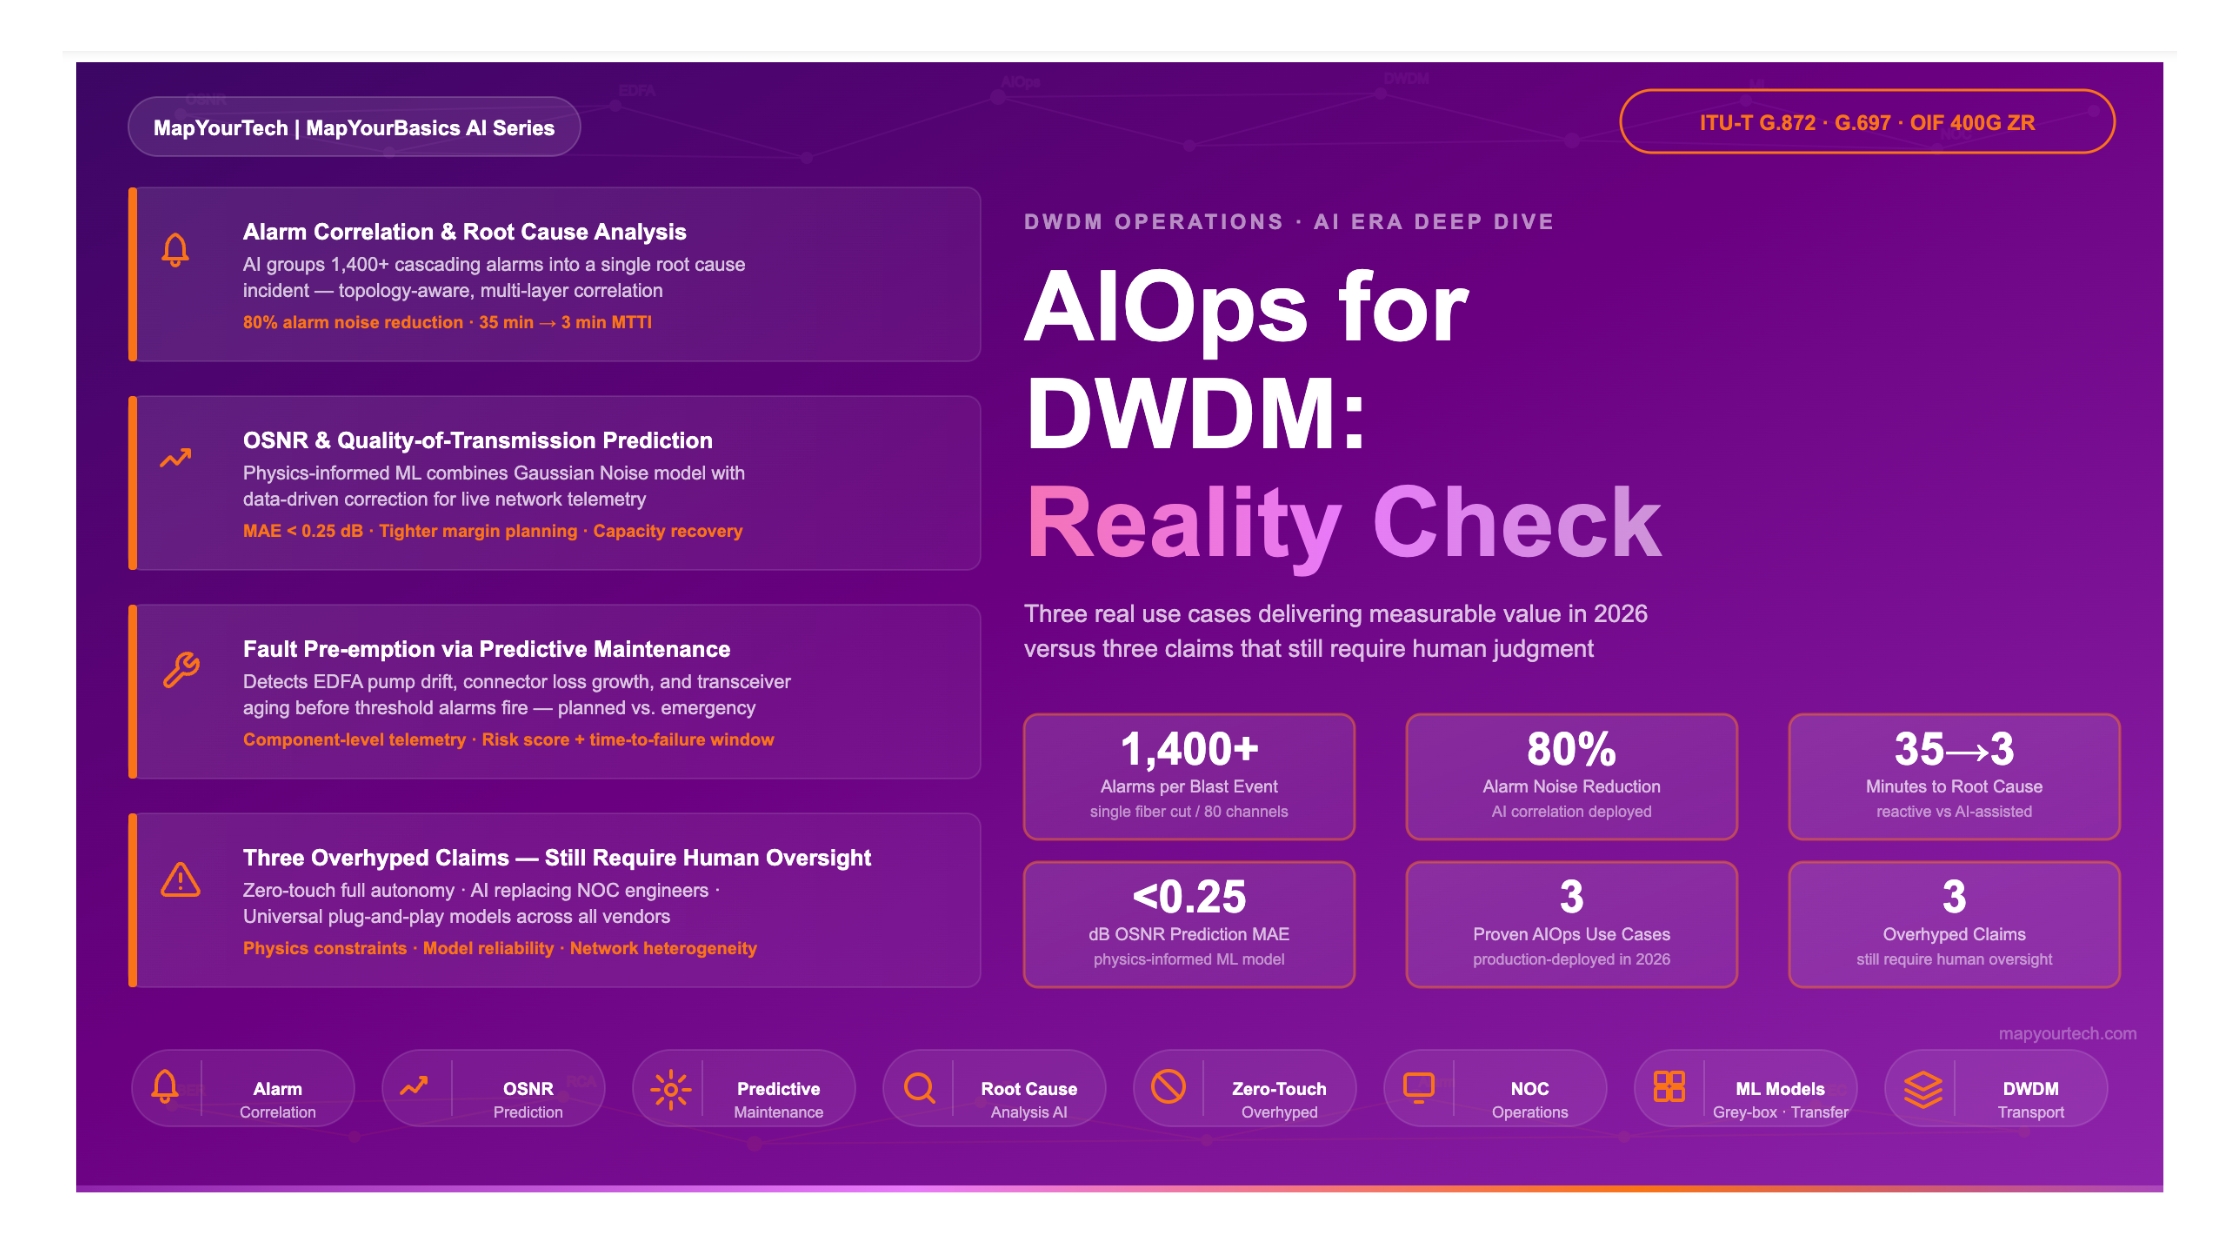This screenshot has width=2240, height=1260.
Task: Expand the Fault Pre-emption predictive maintenance card
Action: (x=556, y=690)
